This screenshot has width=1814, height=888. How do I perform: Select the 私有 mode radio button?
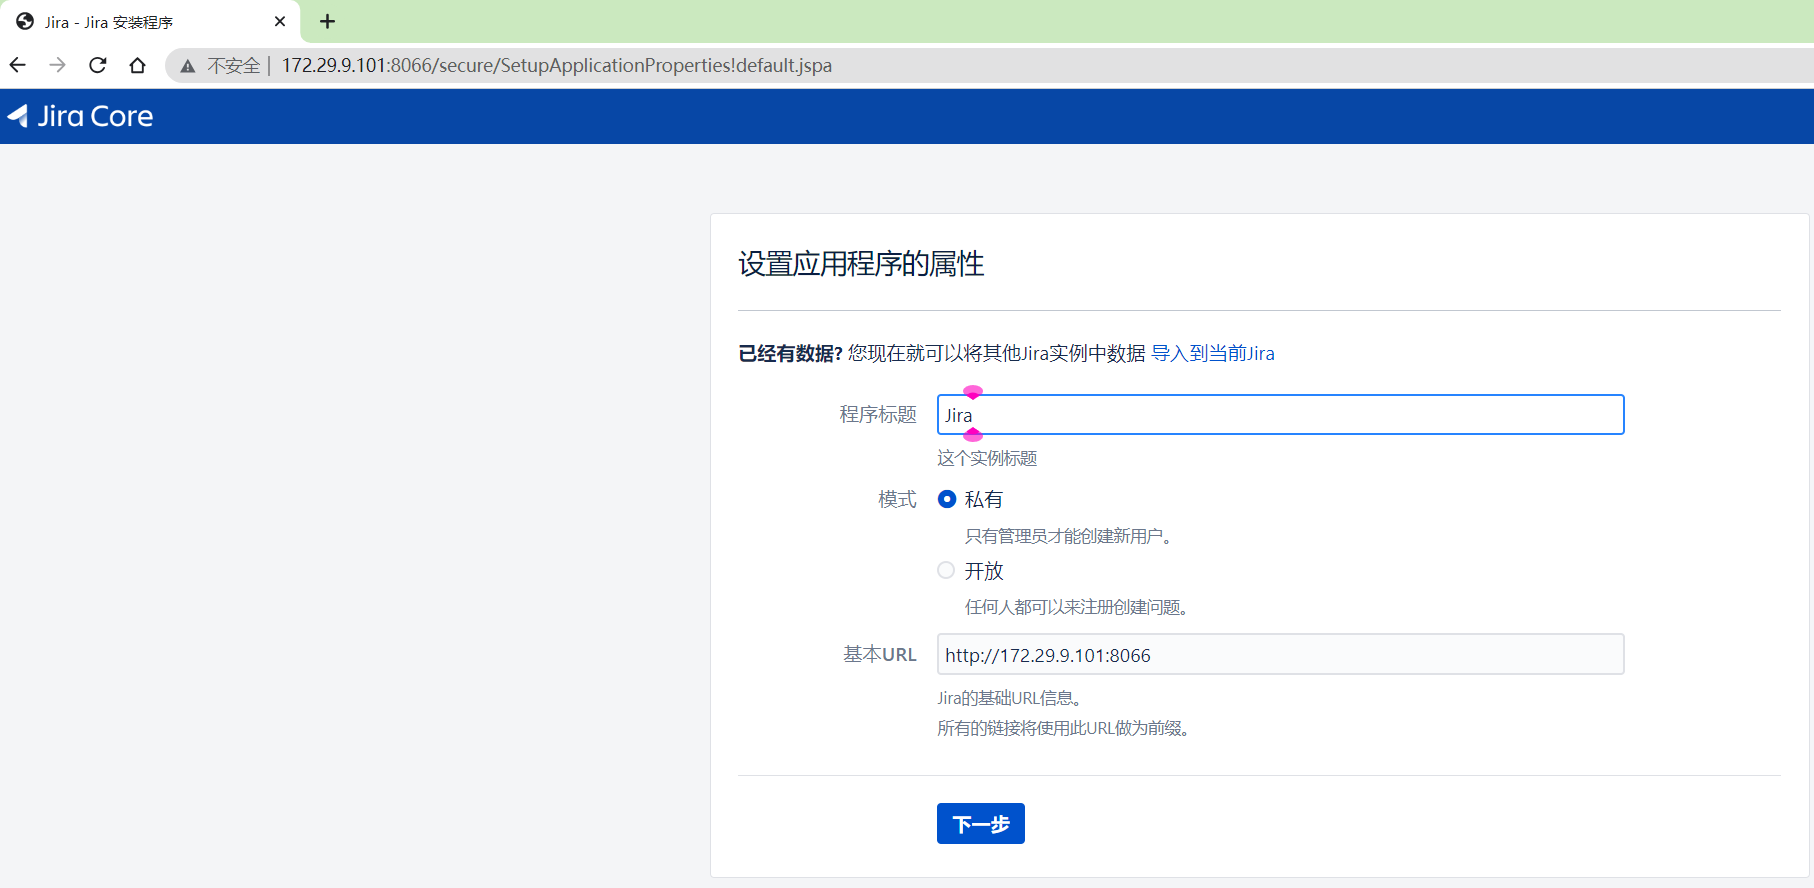pos(946,499)
